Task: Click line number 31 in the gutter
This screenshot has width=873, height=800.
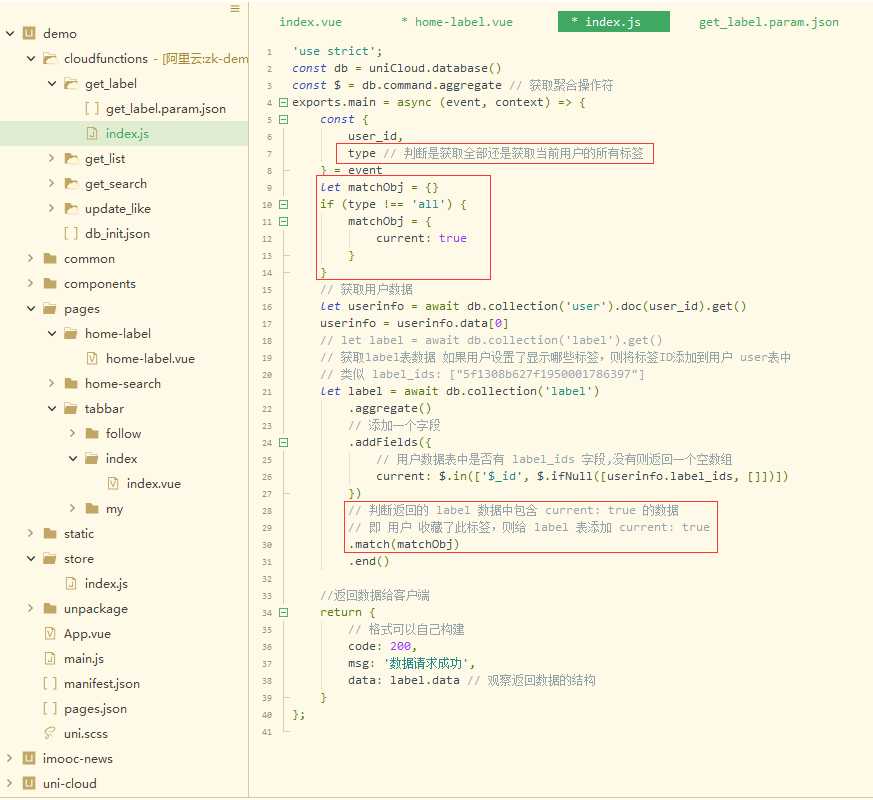Action: [267, 562]
